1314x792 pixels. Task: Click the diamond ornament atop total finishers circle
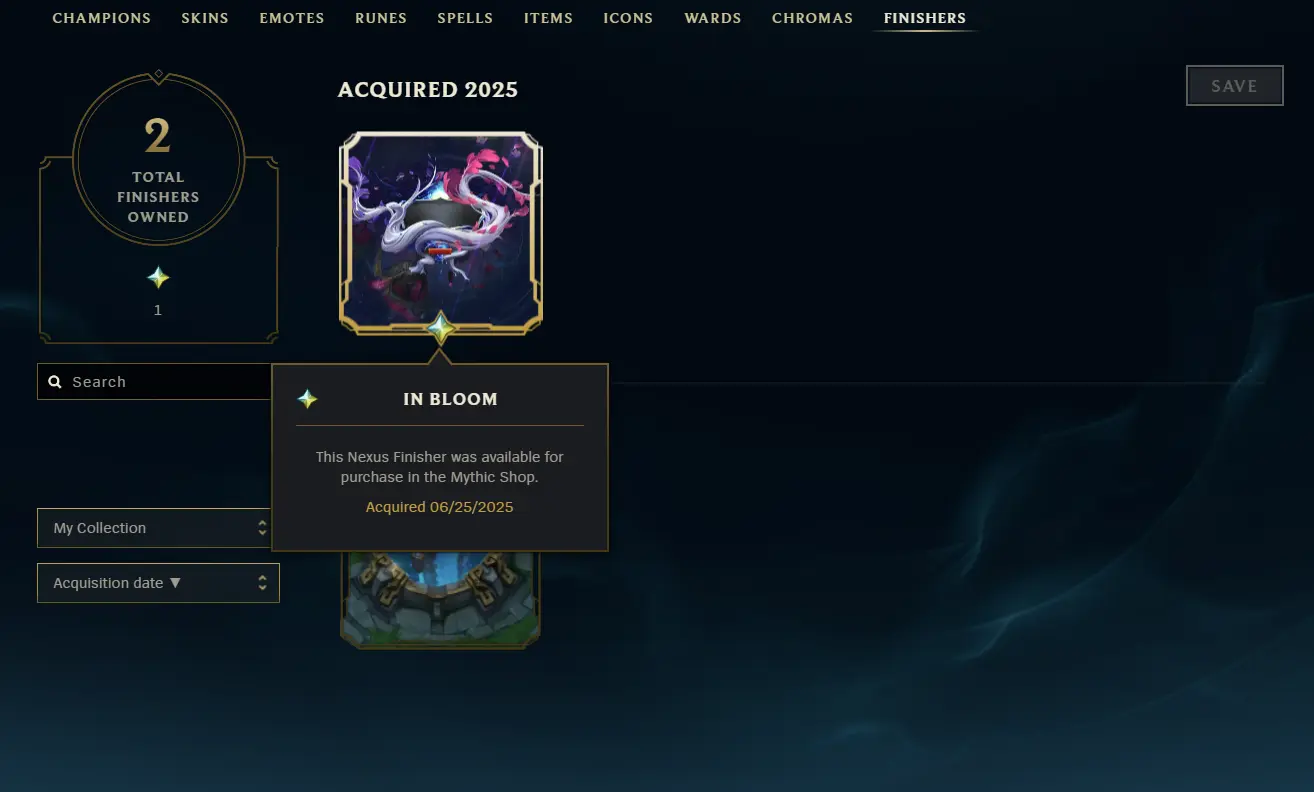[158, 75]
